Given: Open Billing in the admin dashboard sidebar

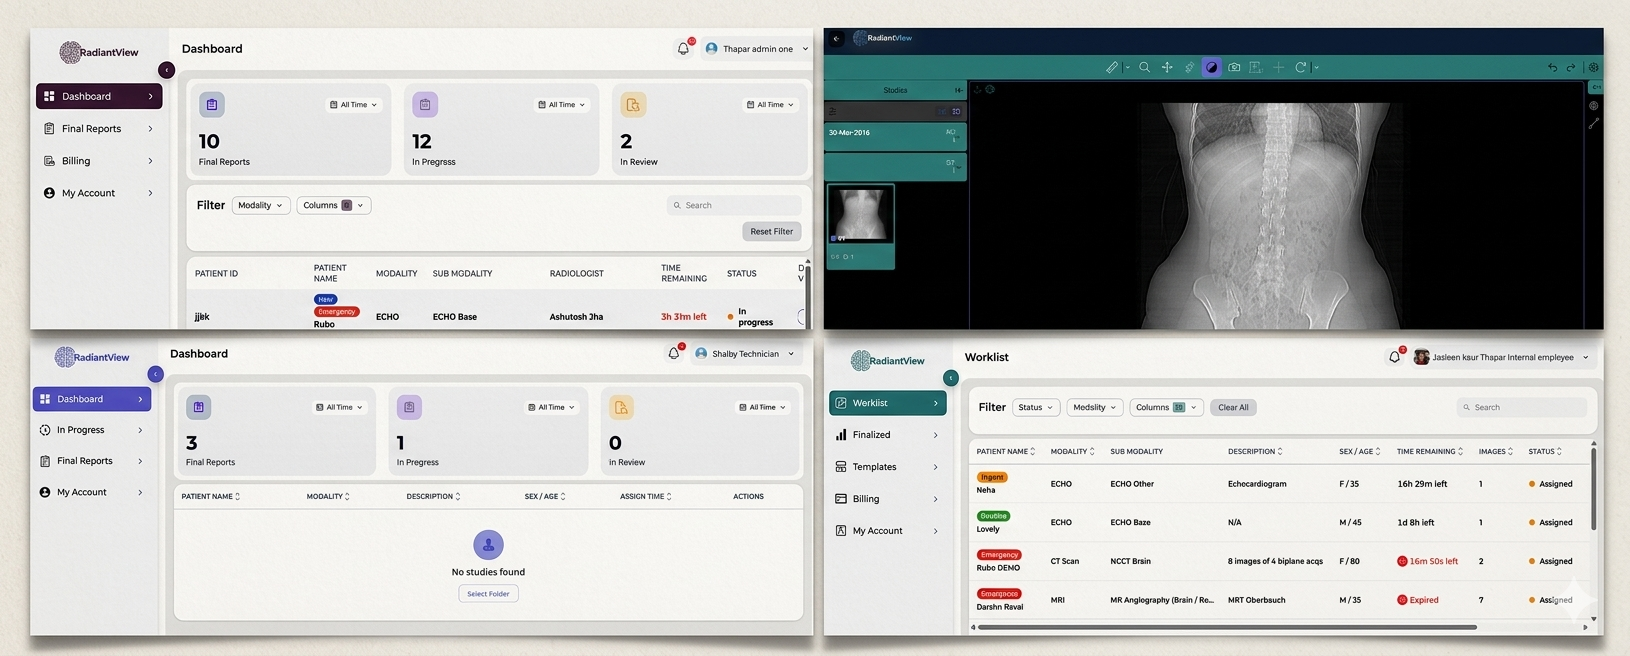Looking at the screenshot, I should [98, 161].
